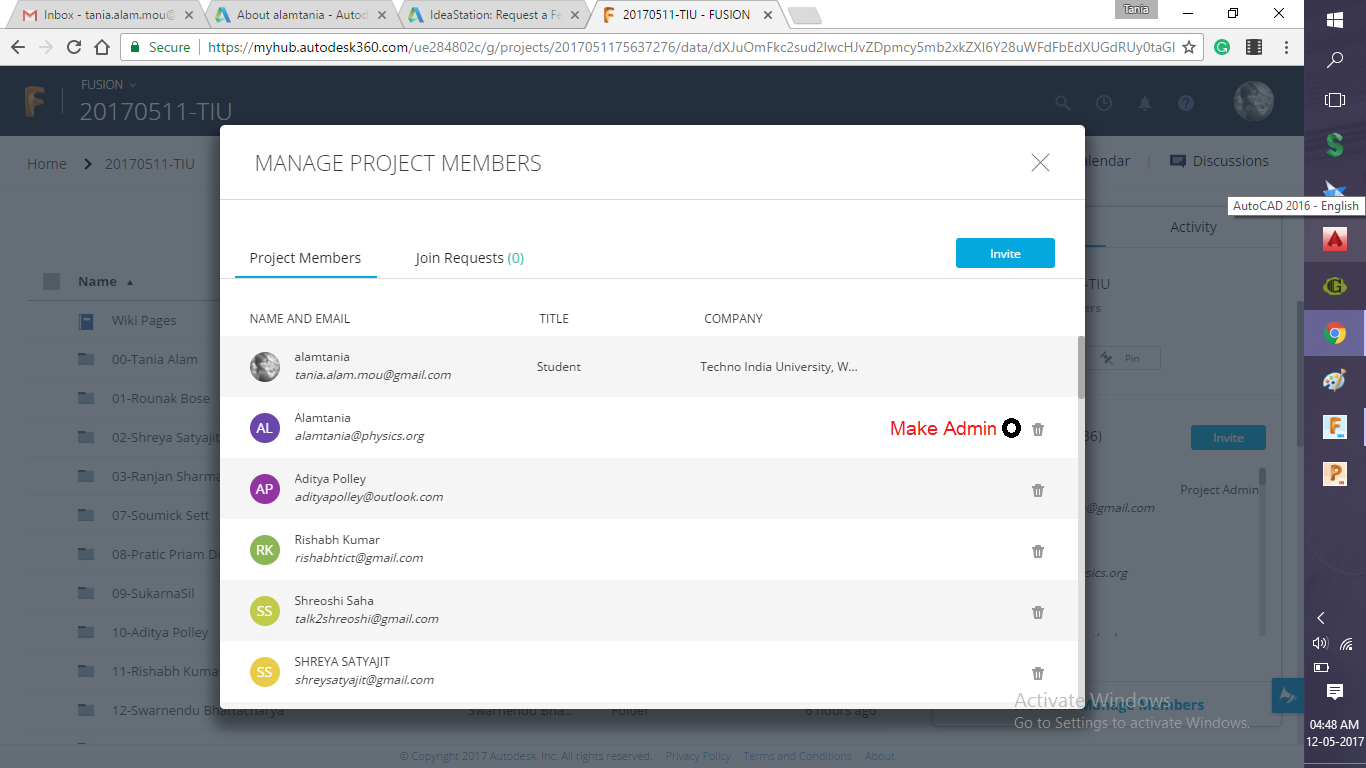The image size is (1366, 768).
Task: Toggle the select-all checkbox beside Name
Action: click(x=50, y=281)
